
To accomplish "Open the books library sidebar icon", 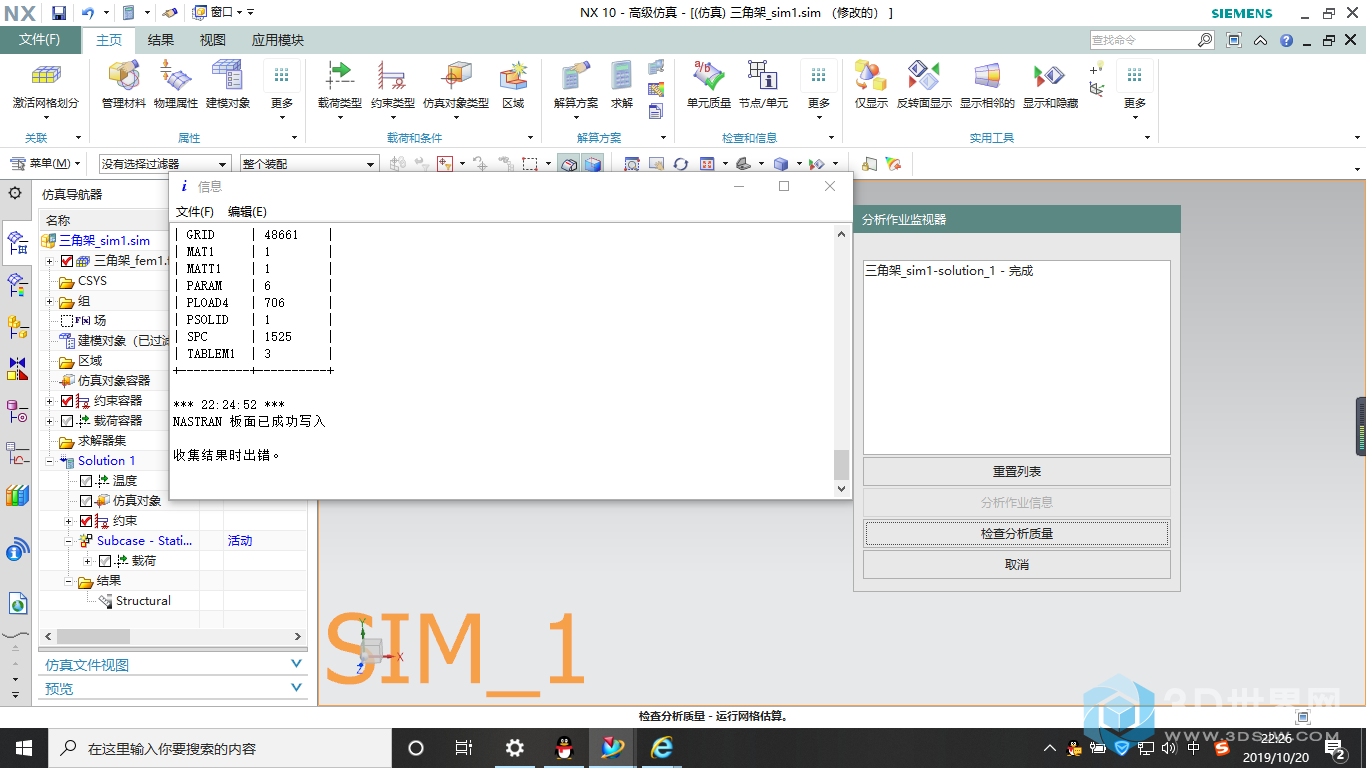I will point(17,495).
